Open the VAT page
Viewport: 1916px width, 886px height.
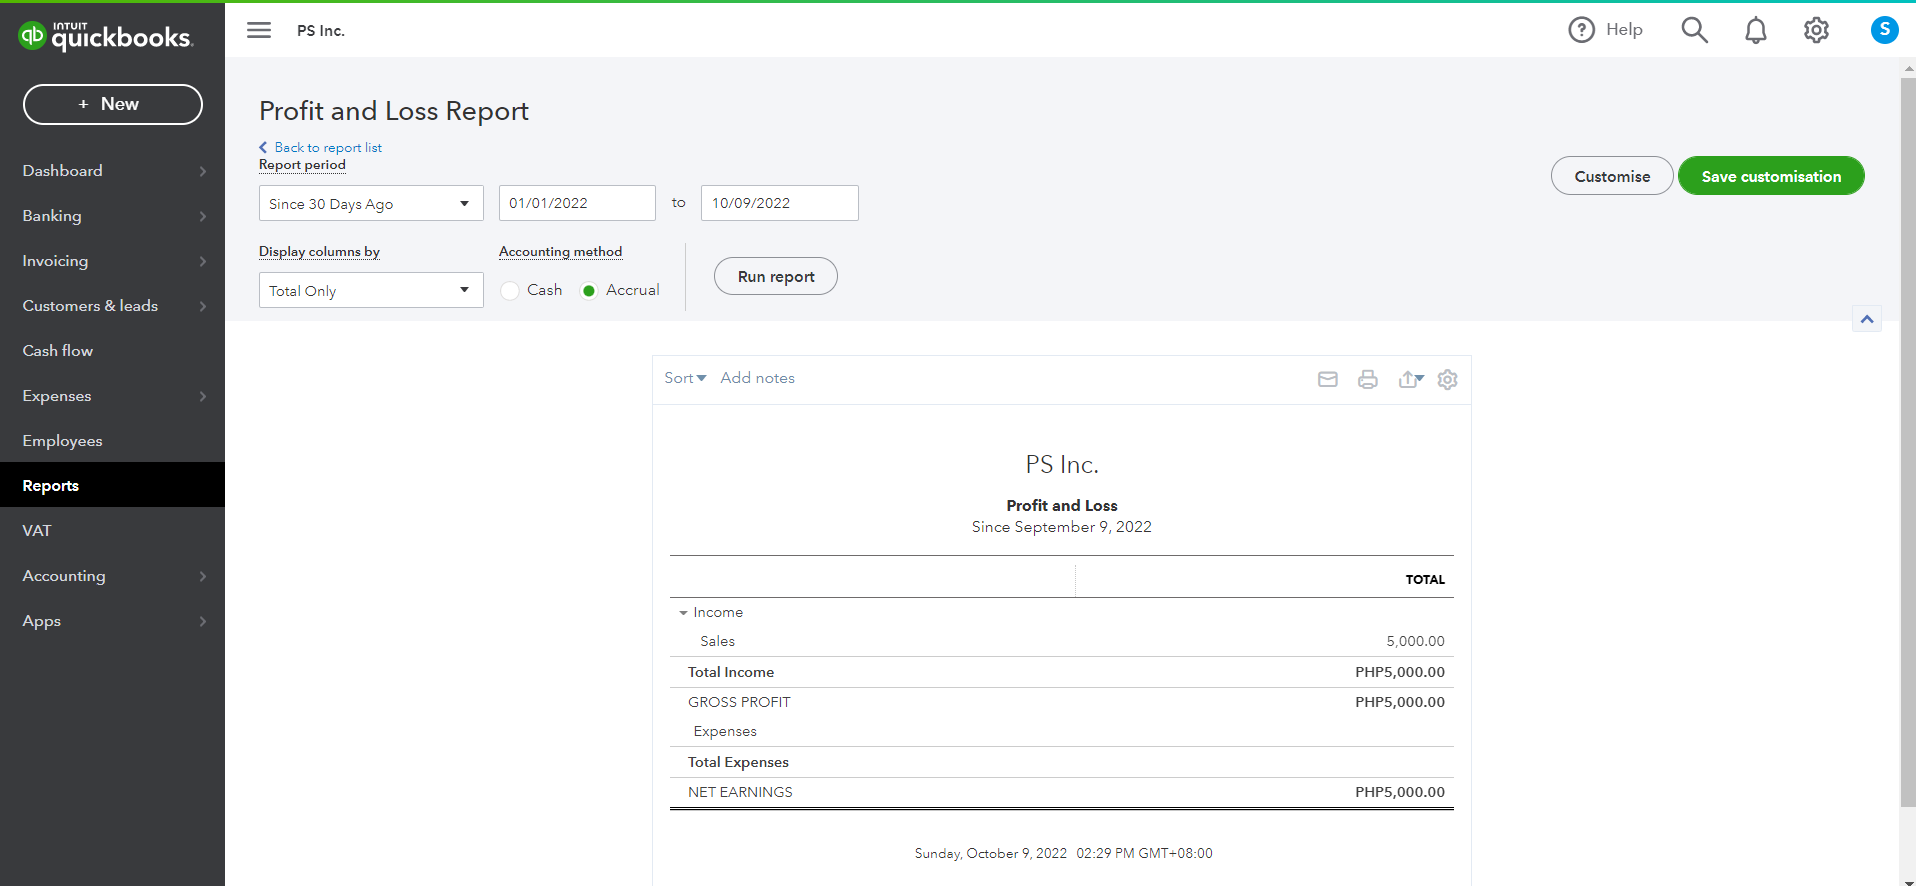coord(112,531)
